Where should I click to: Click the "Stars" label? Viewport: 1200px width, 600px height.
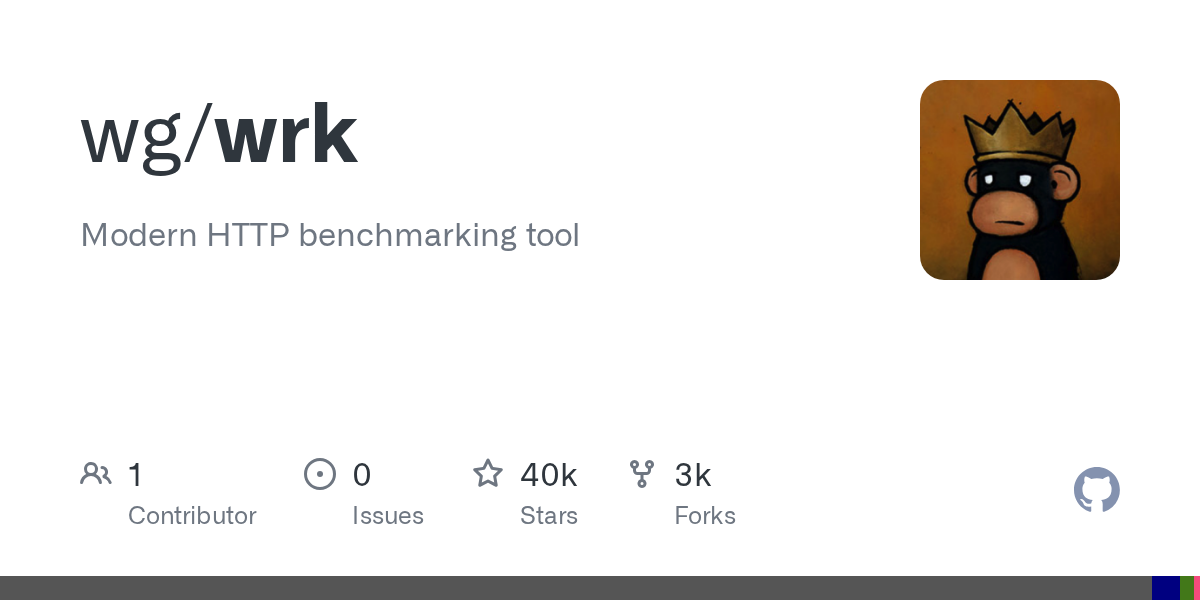tap(549, 516)
